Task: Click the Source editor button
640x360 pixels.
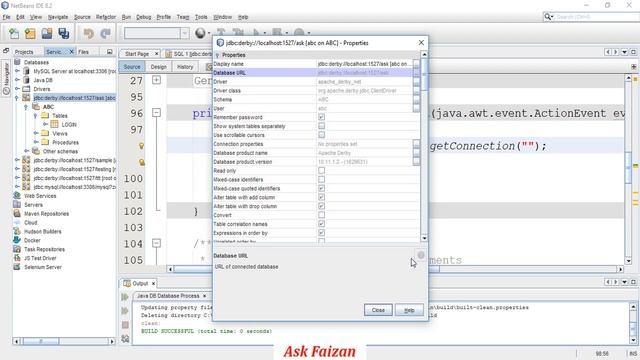Action: pos(132,67)
